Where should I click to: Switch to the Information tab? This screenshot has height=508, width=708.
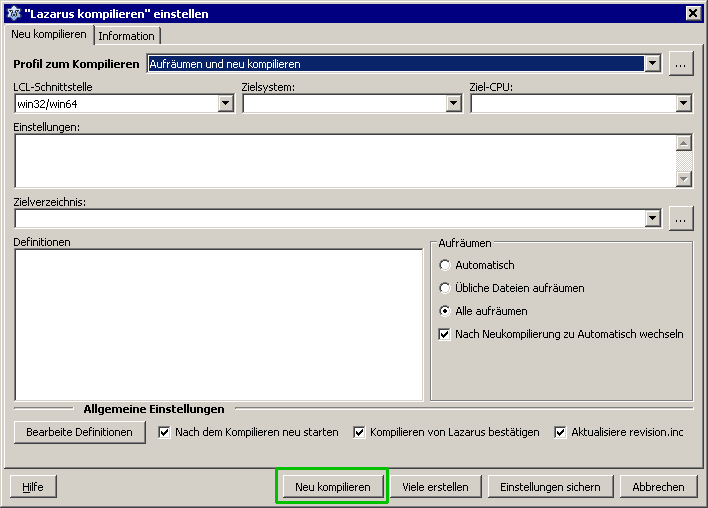(x=126, y=36)
